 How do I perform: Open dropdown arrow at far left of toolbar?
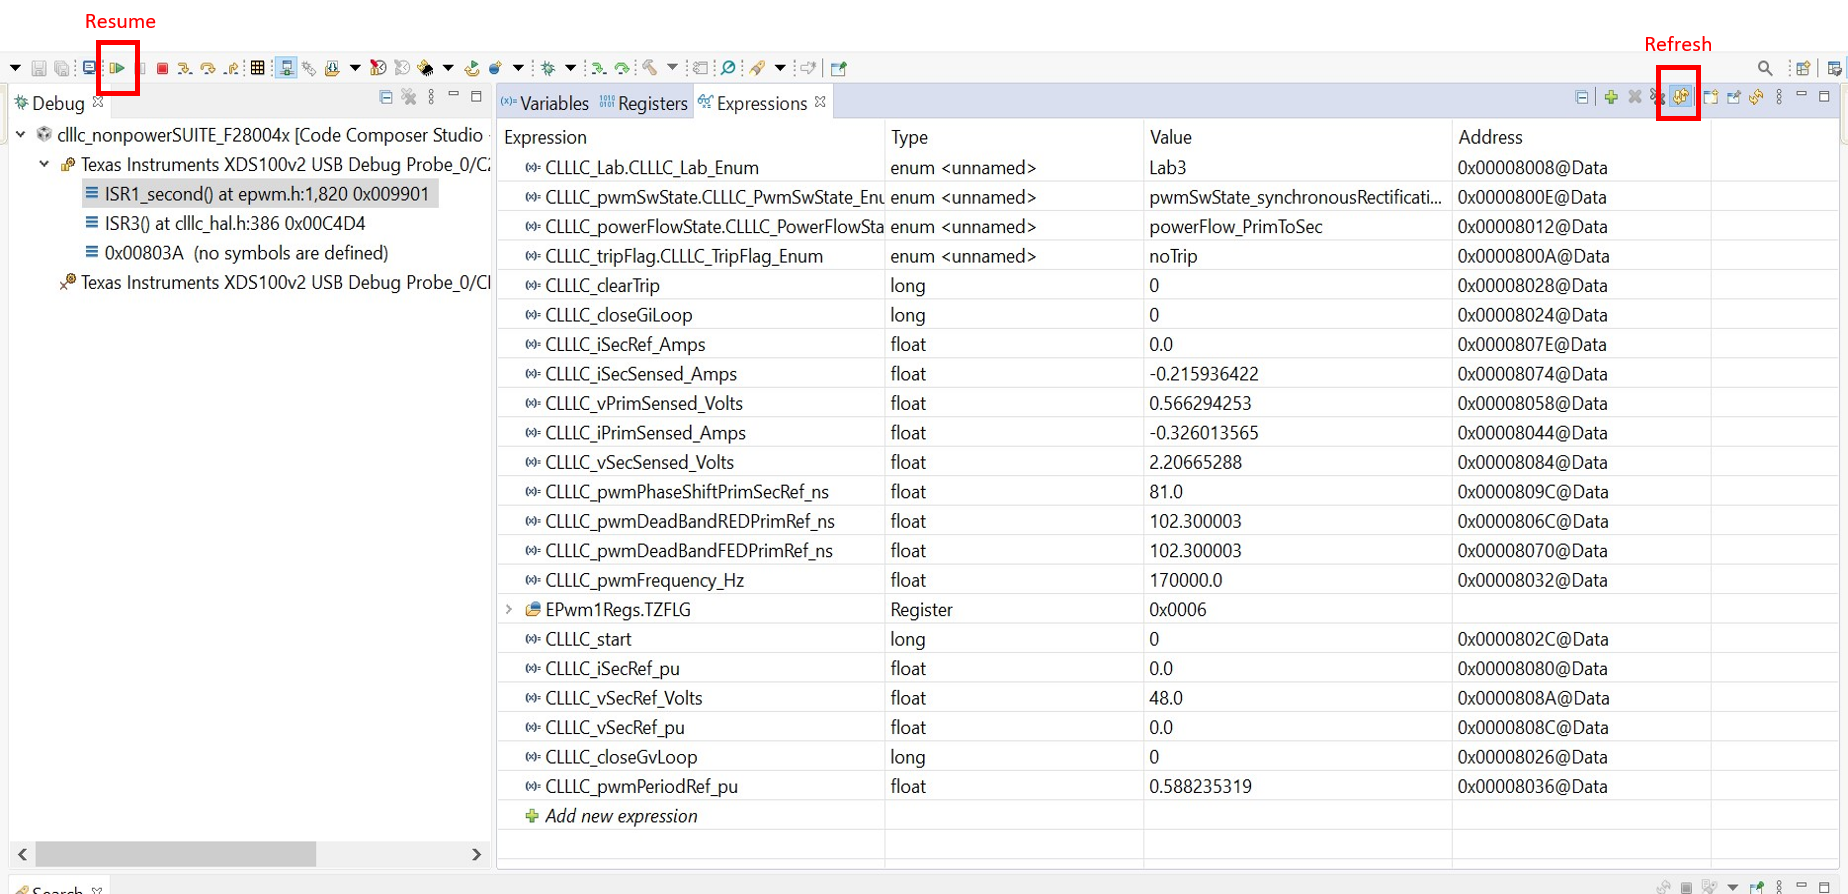15,68
